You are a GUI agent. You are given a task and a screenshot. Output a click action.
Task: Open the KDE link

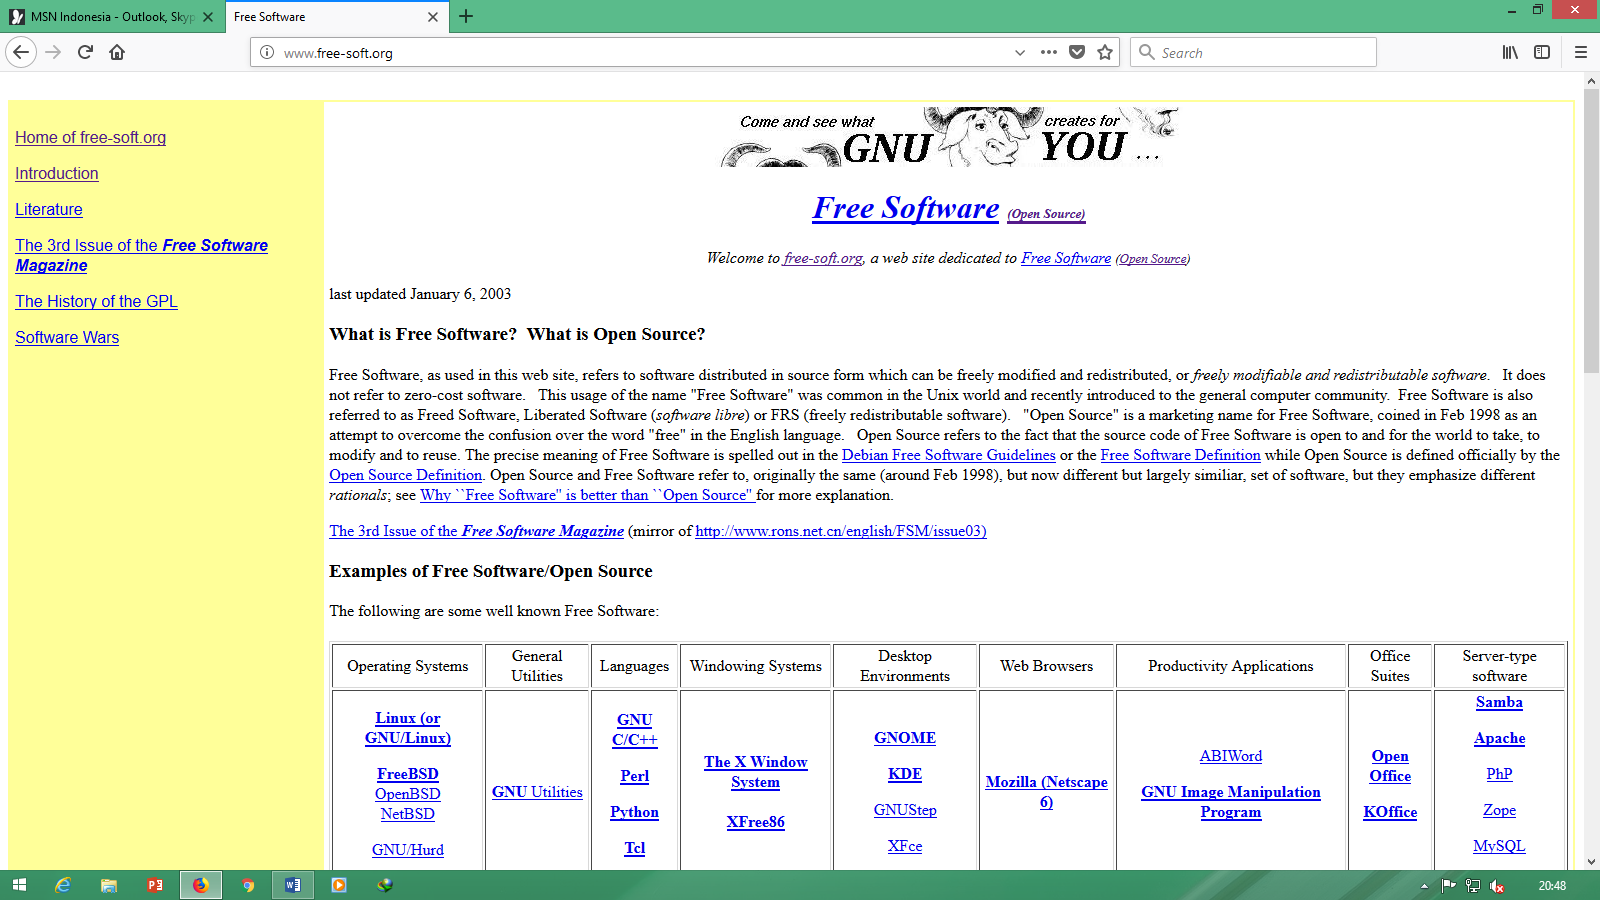(905, 774)
